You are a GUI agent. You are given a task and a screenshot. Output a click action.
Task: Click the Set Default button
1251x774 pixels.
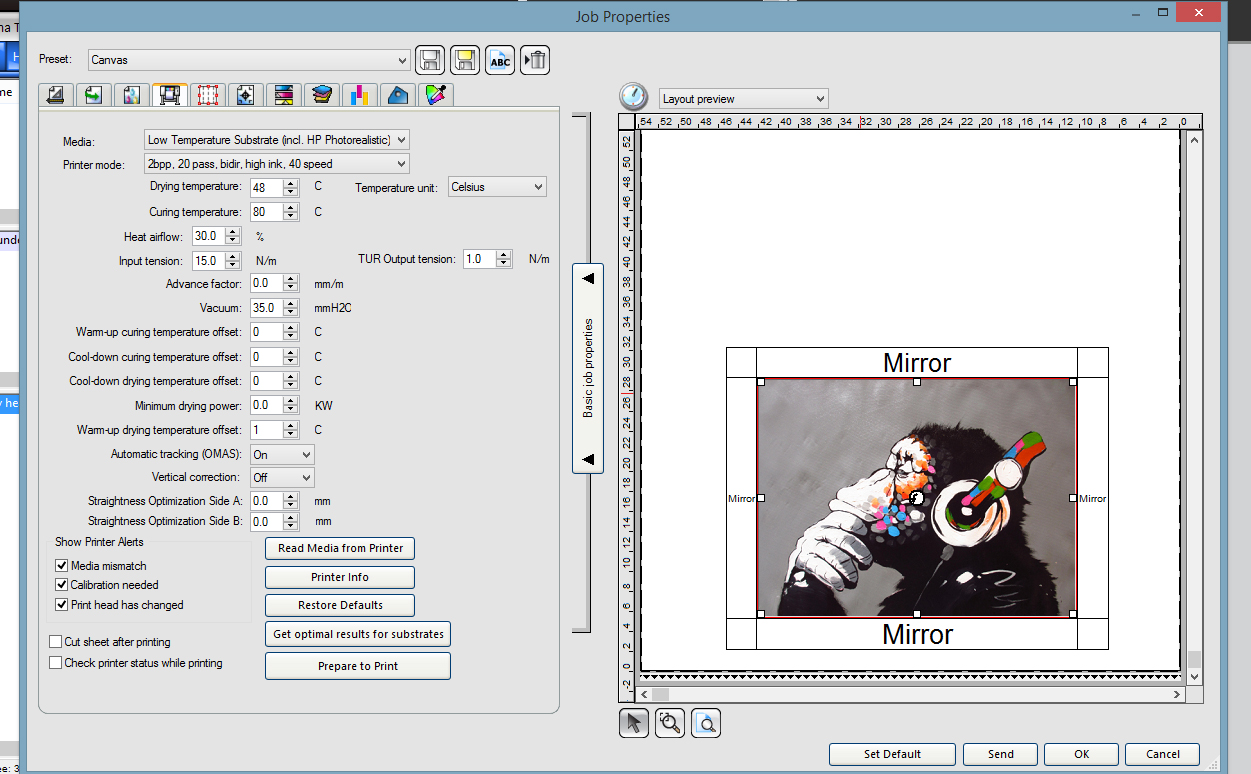tap(892, 754)
